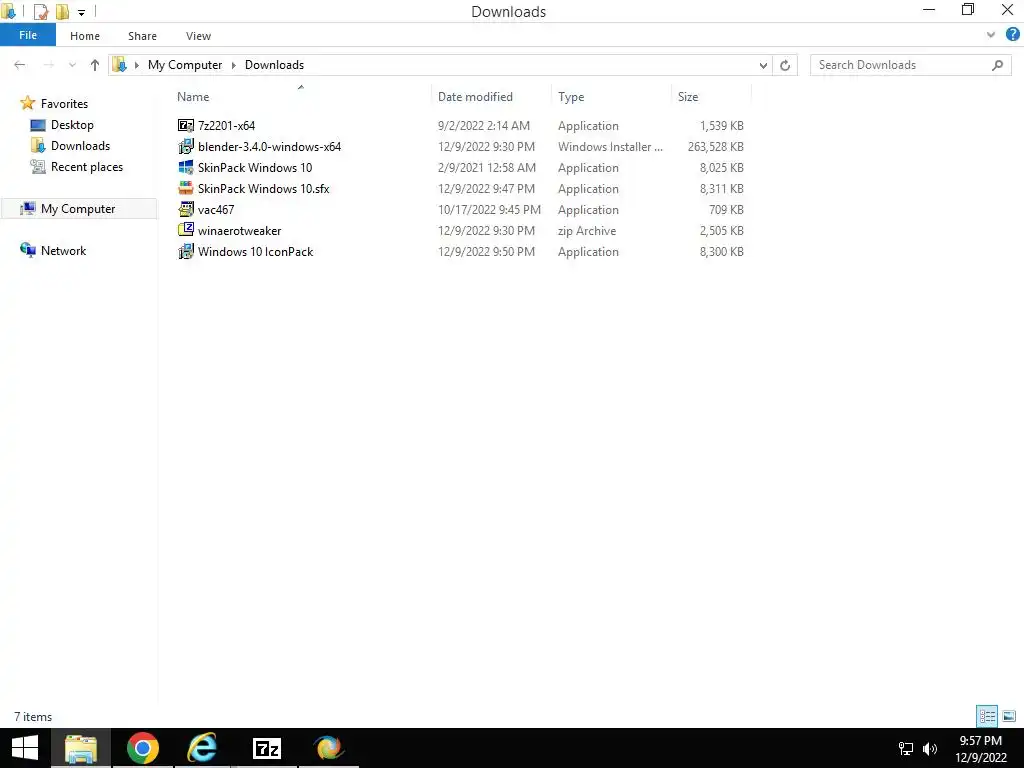Image resolution: width=1024 pixels, height=768 pixels.
Task: Select the 7z2201-x64 file icon
Action: (x=186, y=125)
